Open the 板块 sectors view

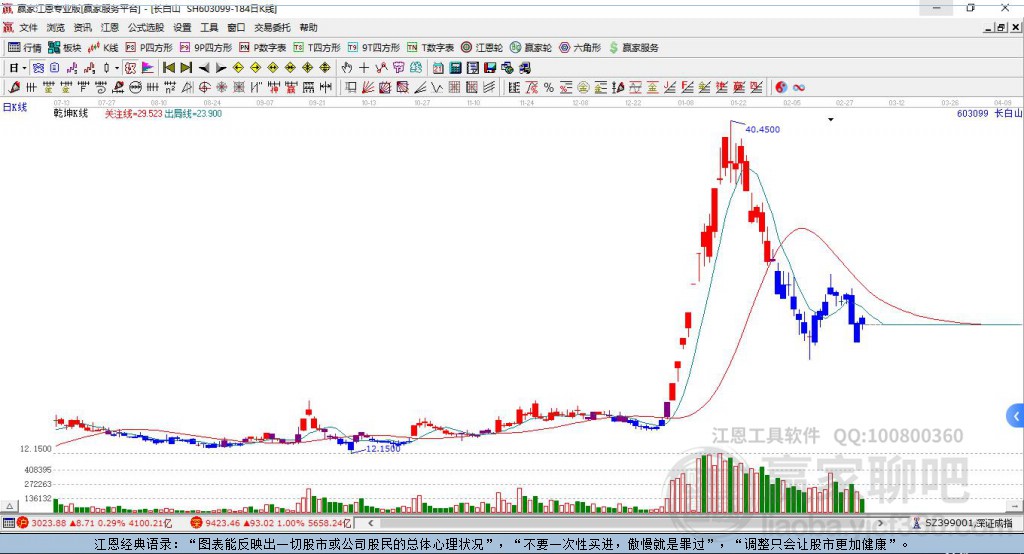(x=65, y=48)
